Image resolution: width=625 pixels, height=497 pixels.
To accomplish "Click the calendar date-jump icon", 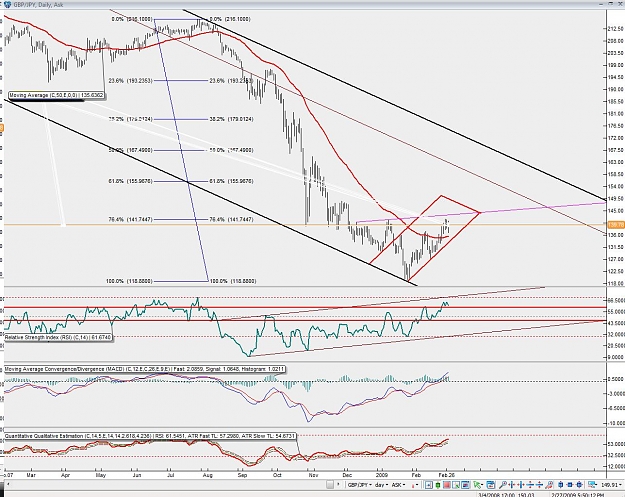I will [x=491, y=485].
